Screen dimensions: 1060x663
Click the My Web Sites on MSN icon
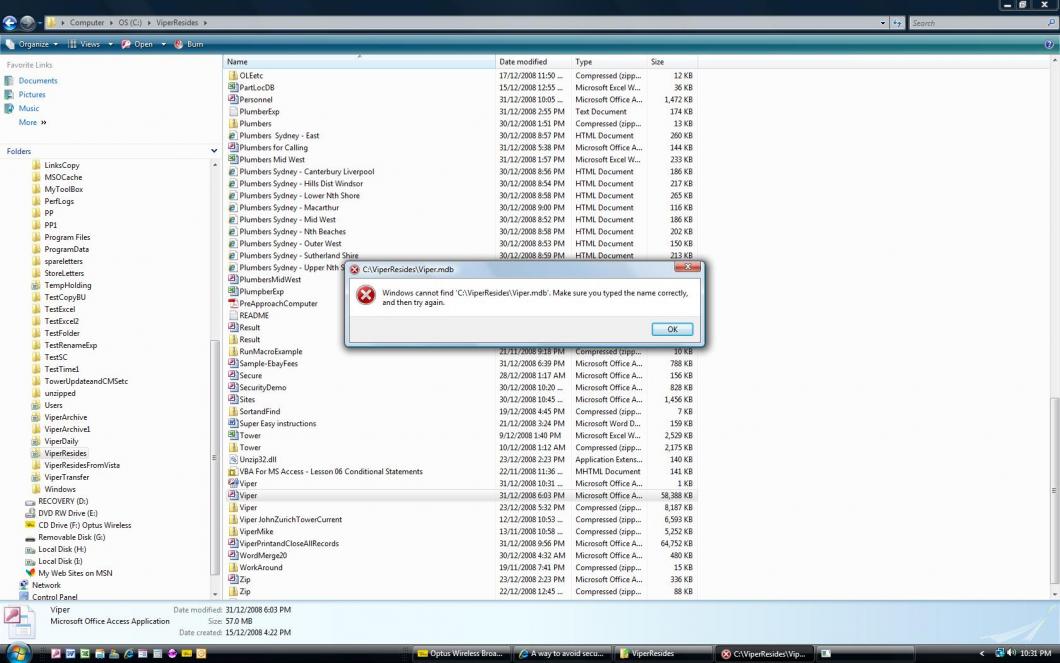tap(30, 573)
